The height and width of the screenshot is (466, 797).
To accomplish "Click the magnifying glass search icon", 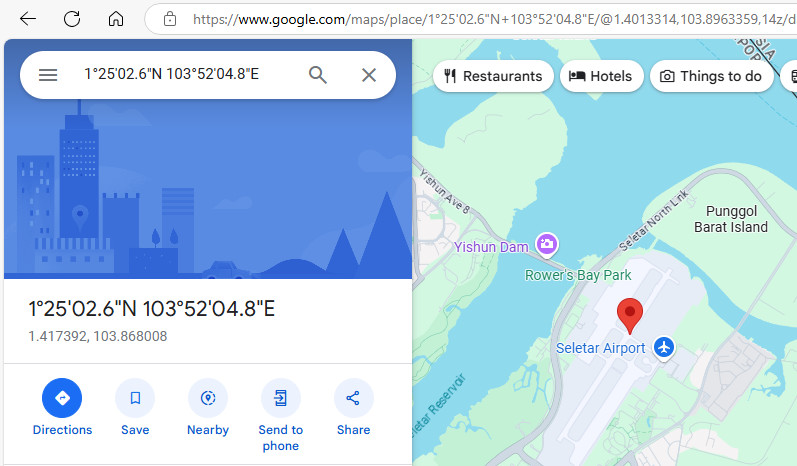I will [x=318, y=75].
